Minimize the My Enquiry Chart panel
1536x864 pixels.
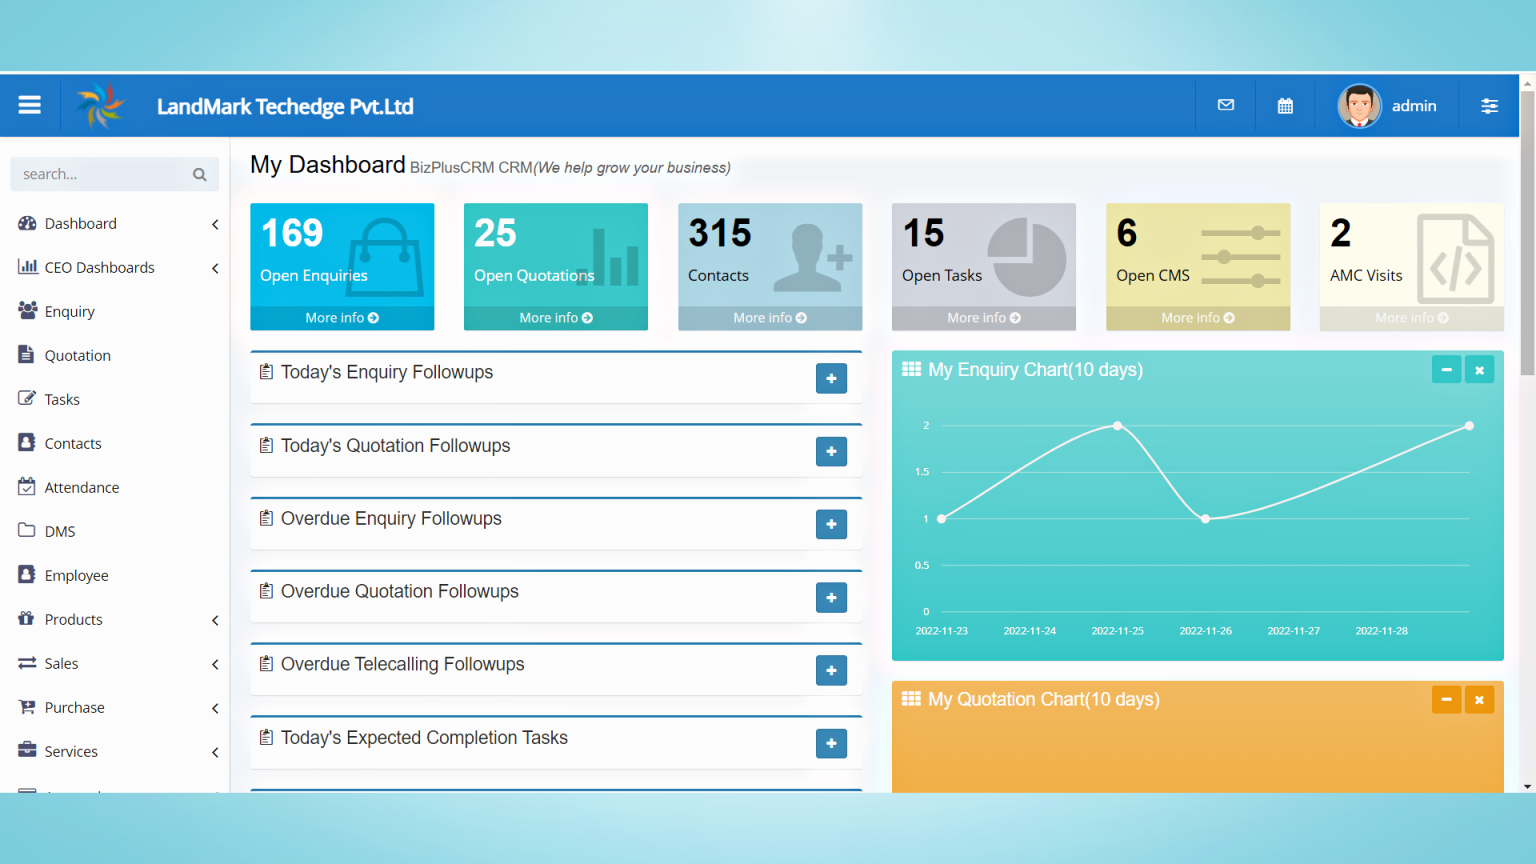(1446, 370)
